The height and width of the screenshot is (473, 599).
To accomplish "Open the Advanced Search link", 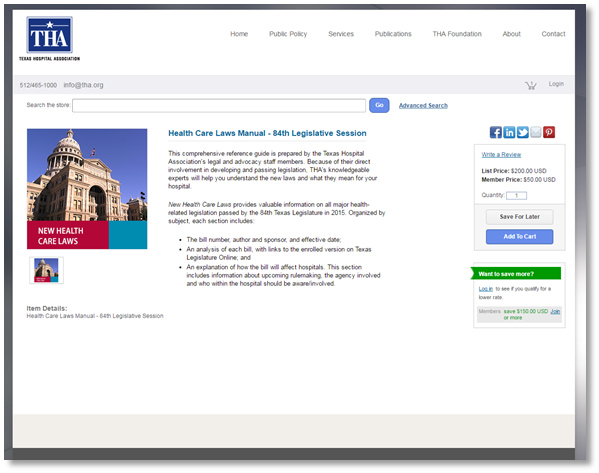I will click(x=423, y=106).
